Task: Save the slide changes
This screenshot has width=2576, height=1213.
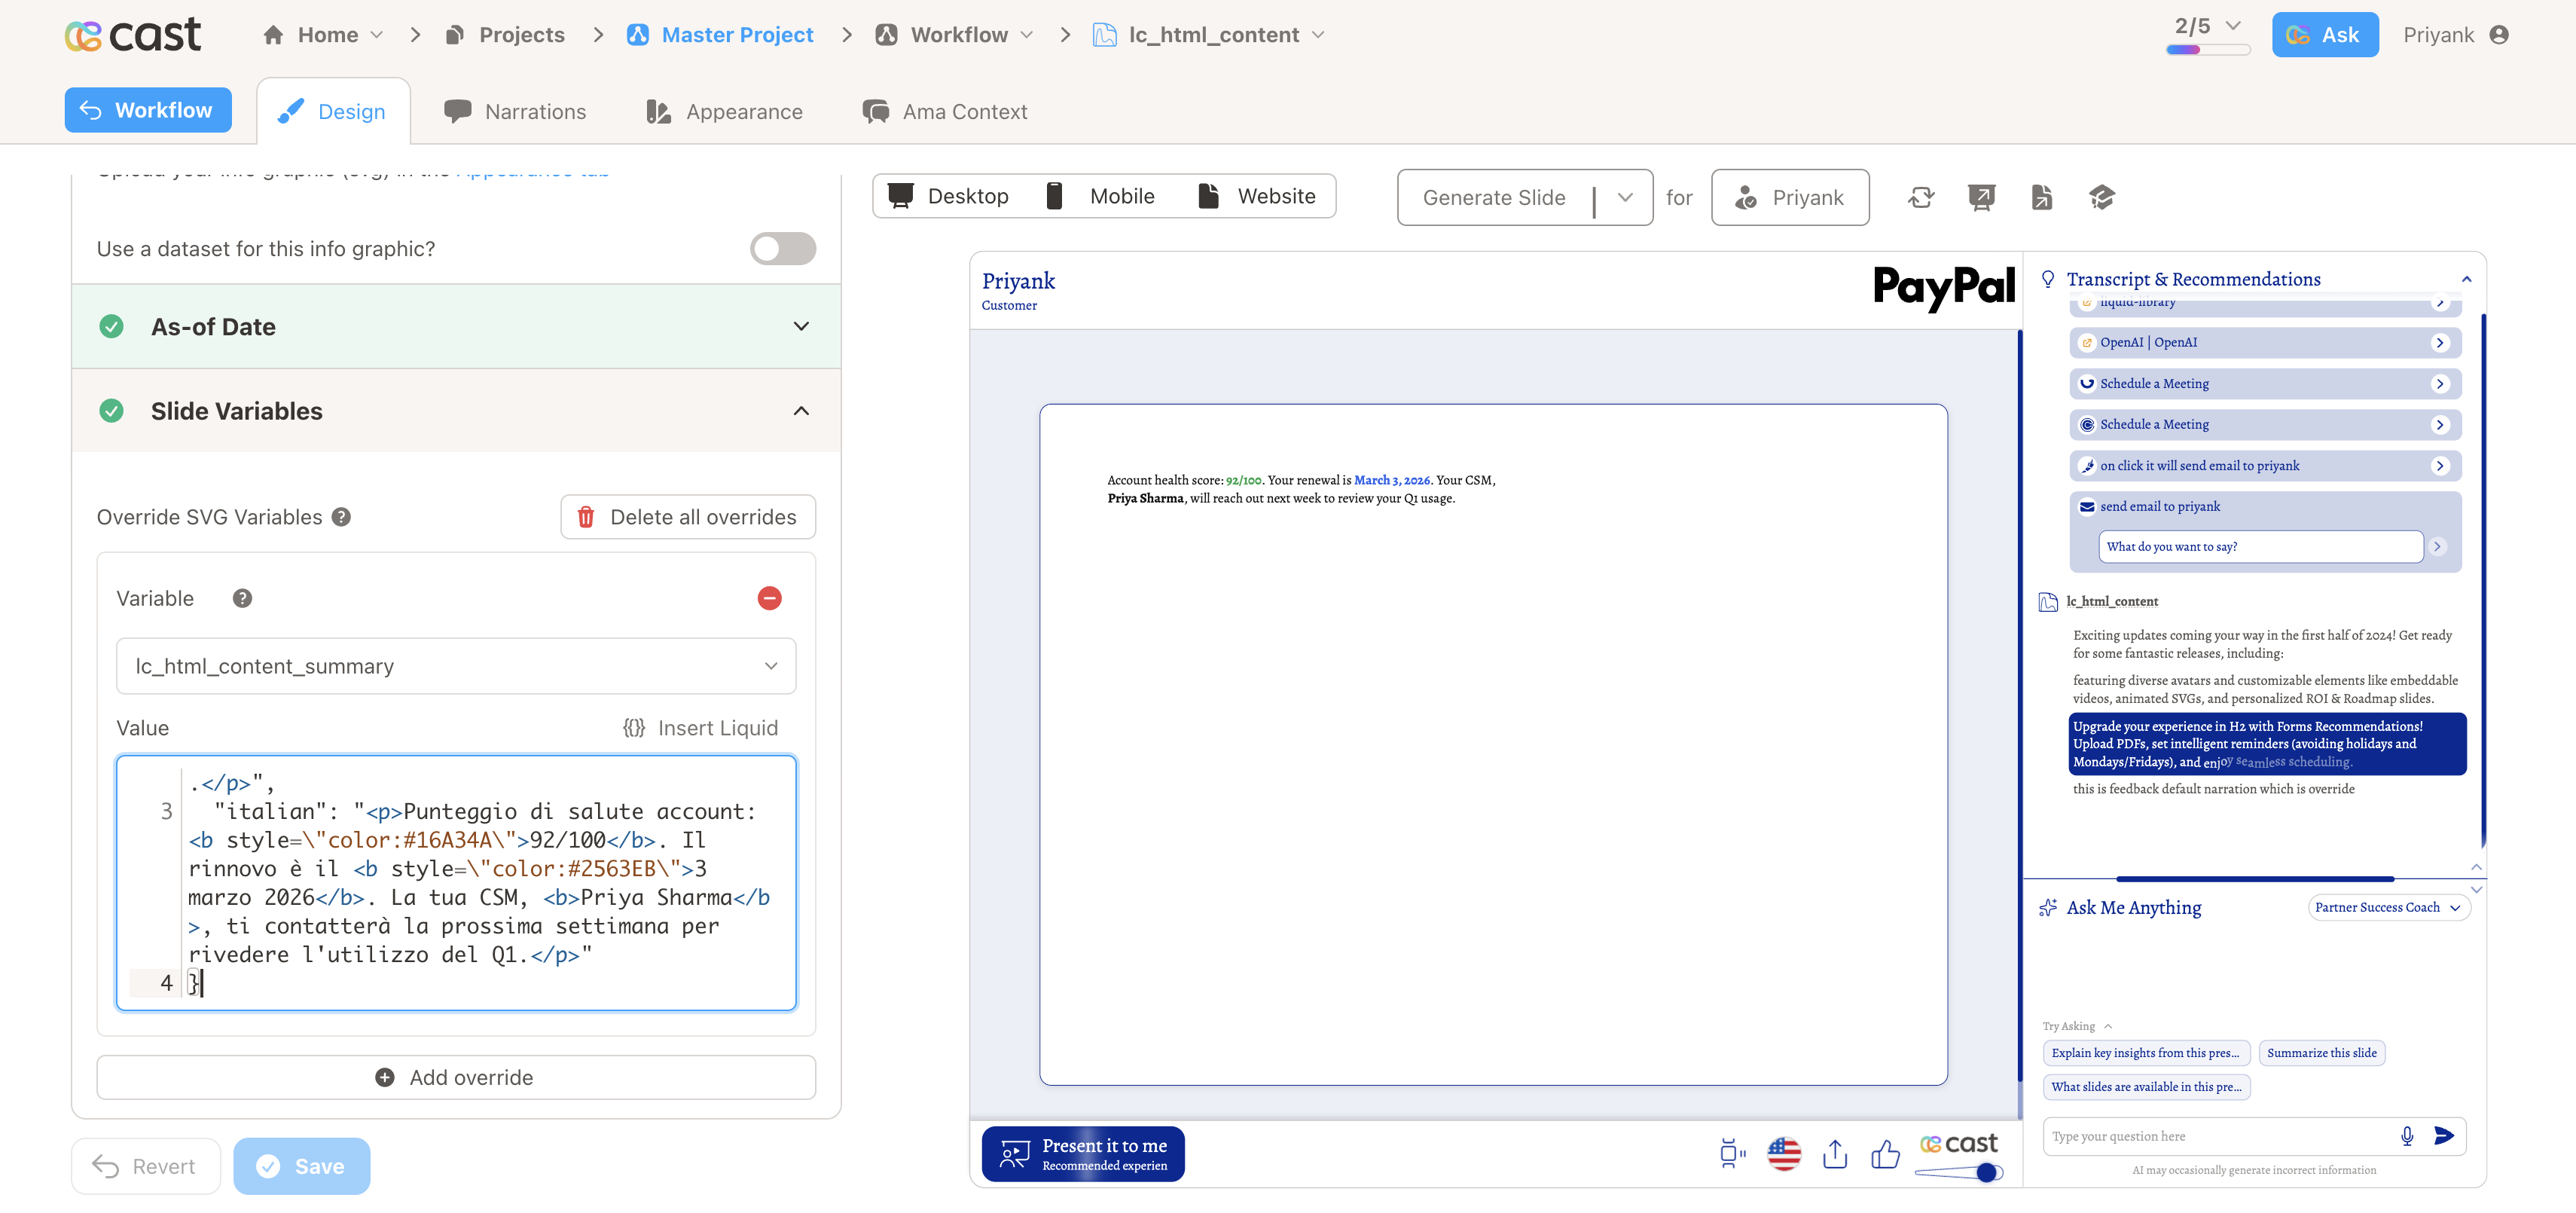Action: click(x=302, y=1166)
